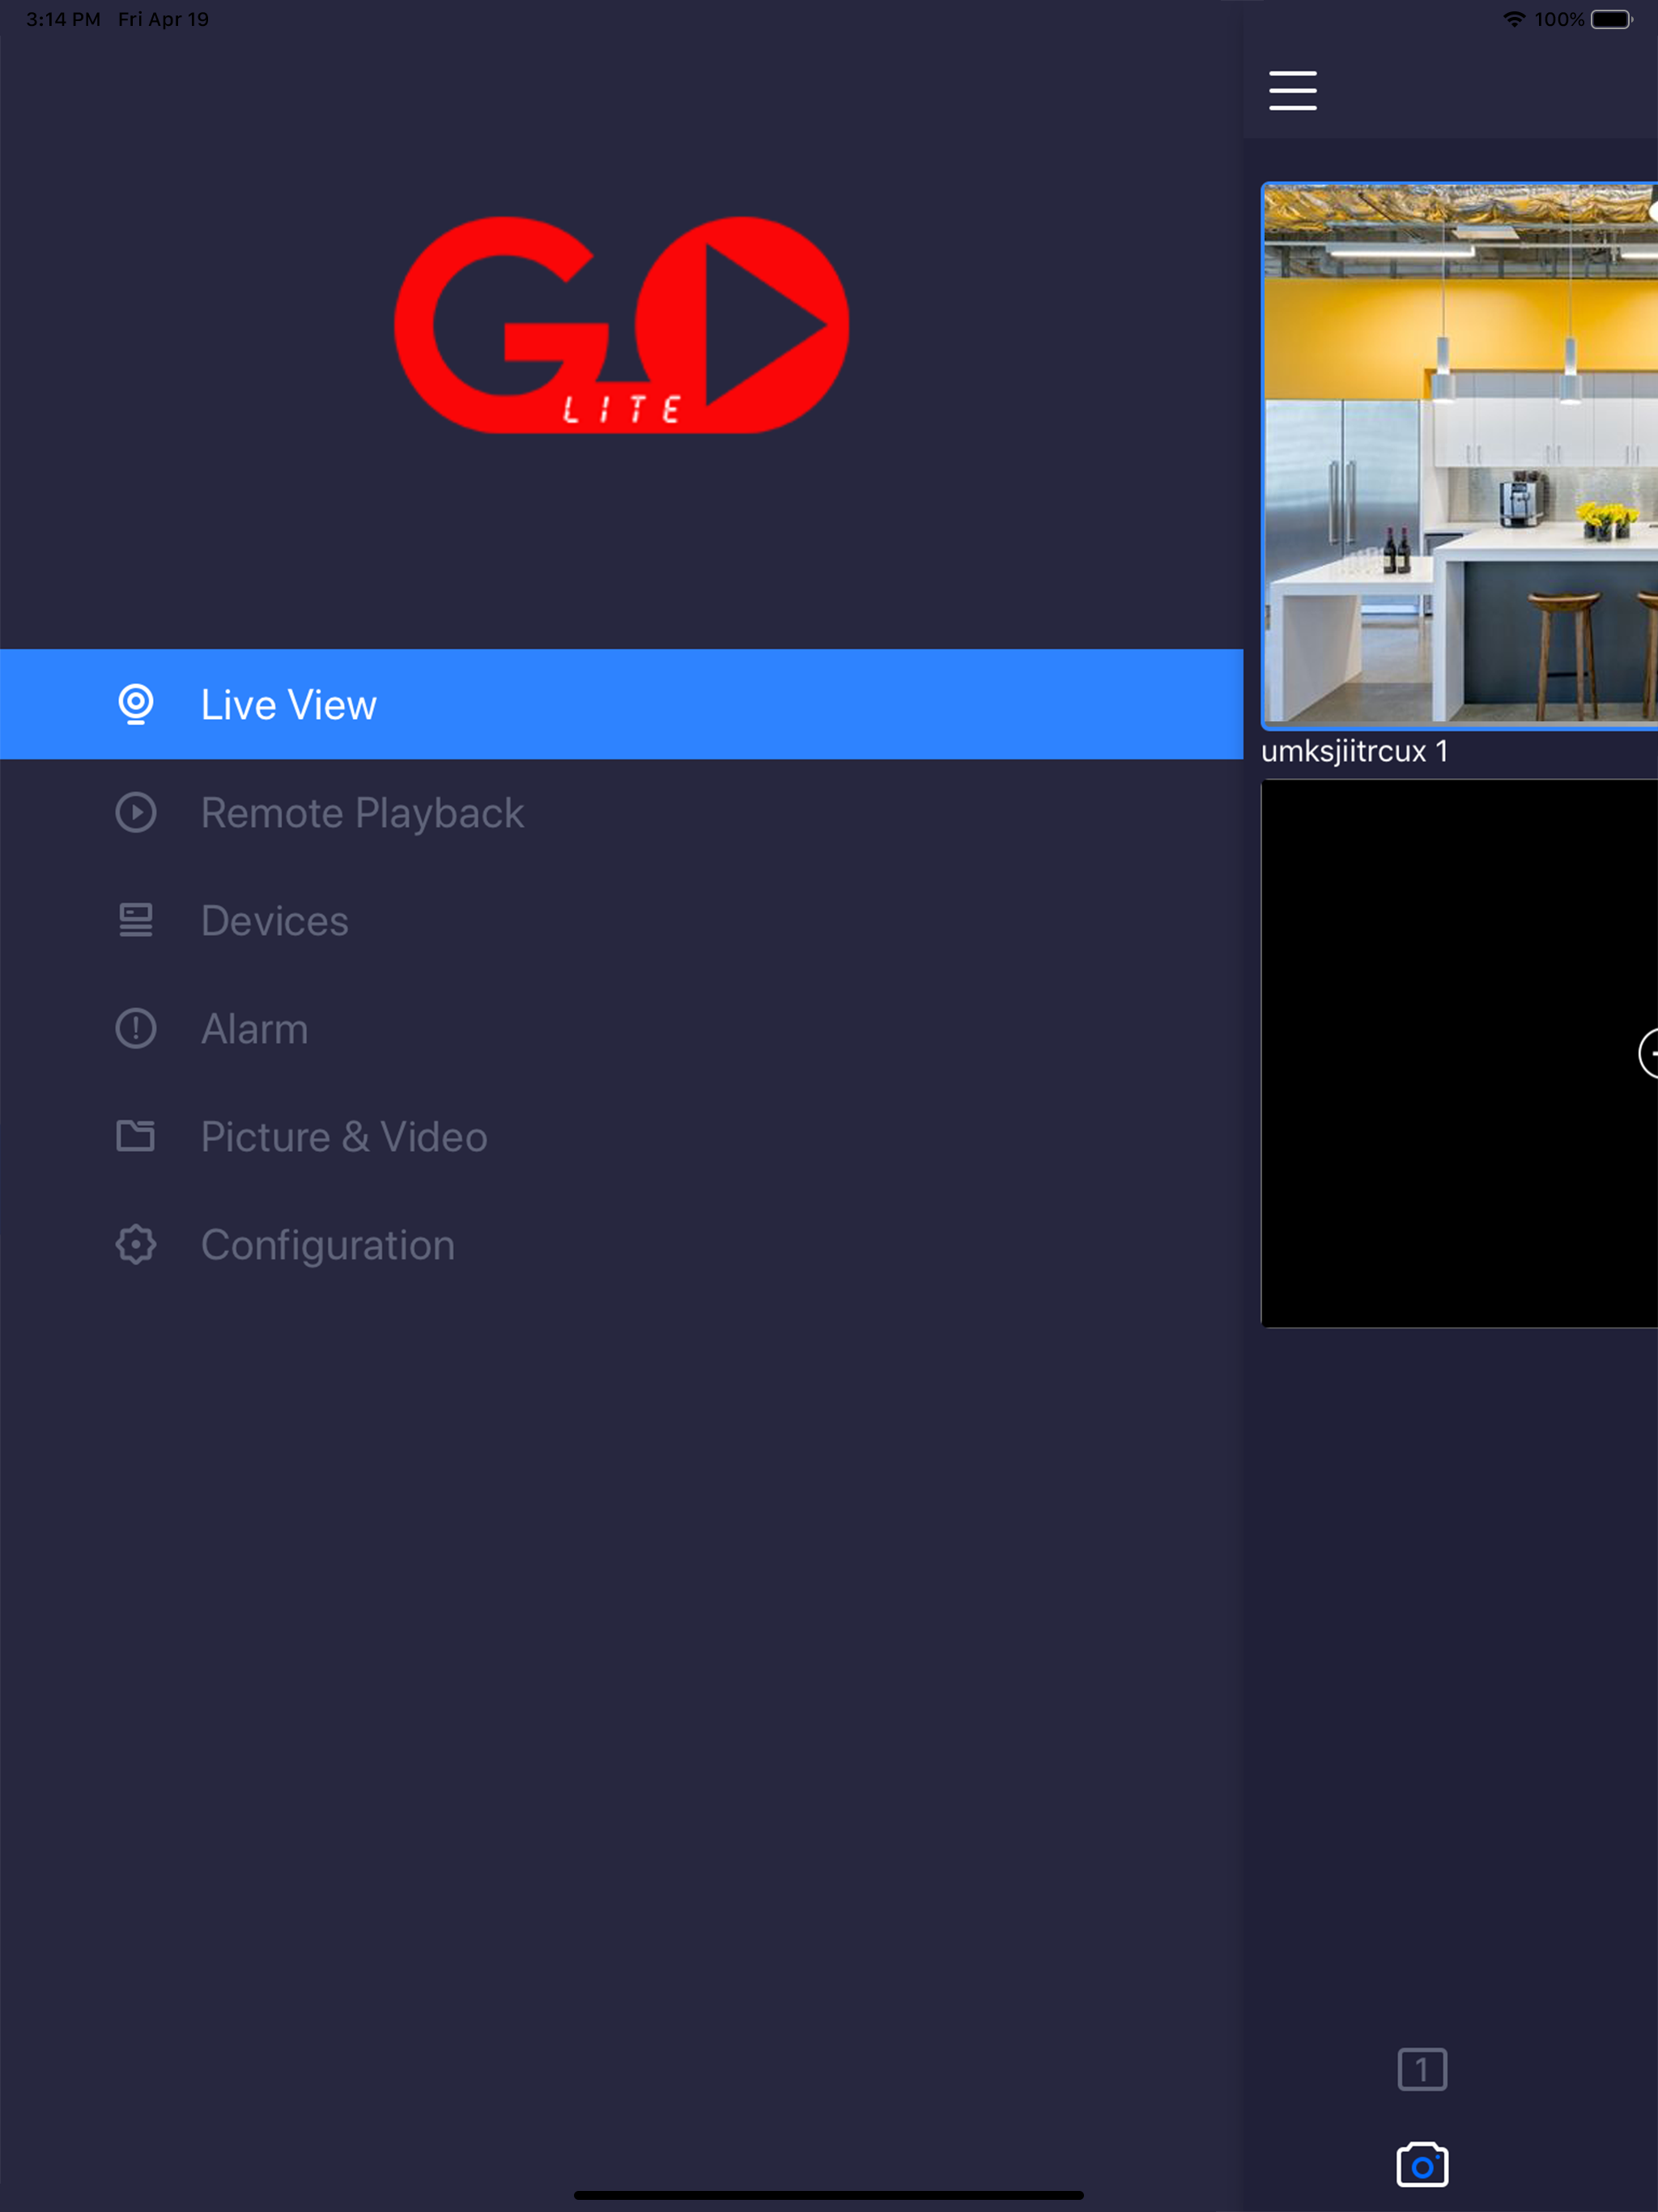Click the Remote Playback play-circle icon

point(136,813)
